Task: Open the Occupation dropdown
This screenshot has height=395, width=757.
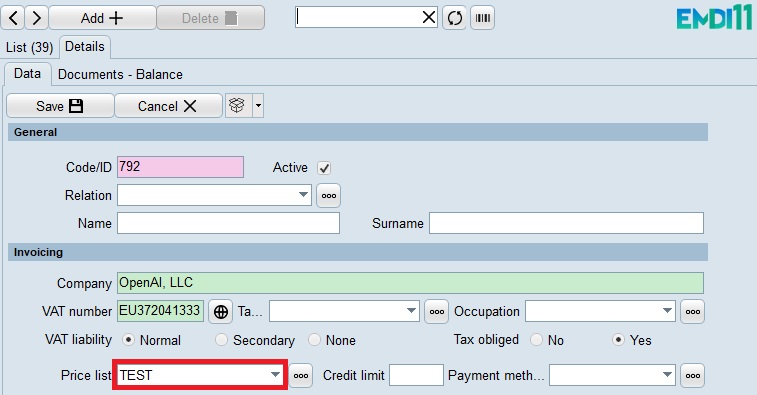Action: coord(600,311)
